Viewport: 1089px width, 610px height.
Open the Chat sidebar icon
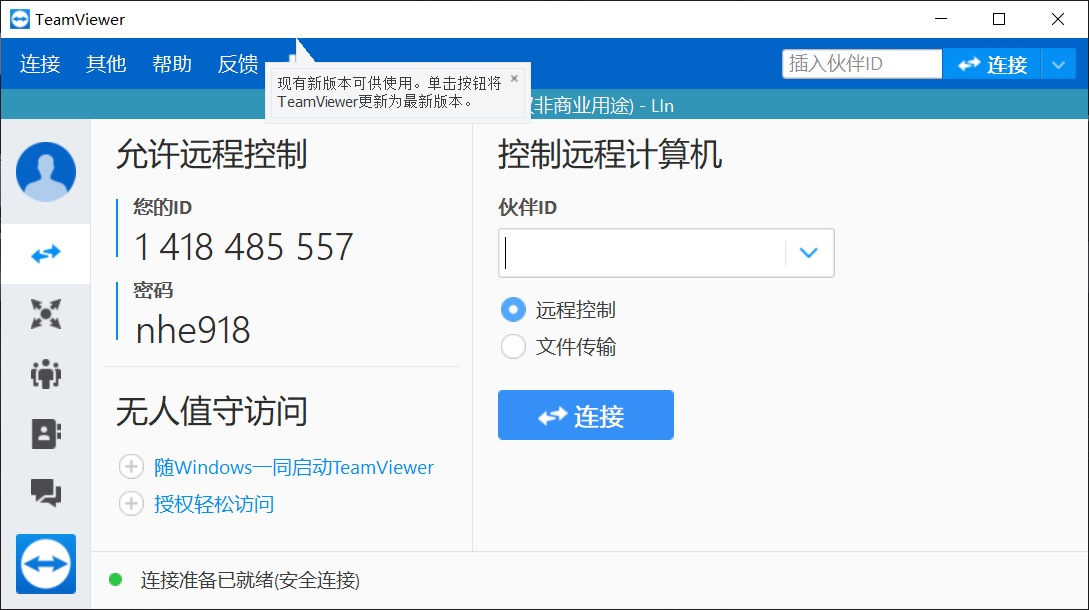[46, 493]
